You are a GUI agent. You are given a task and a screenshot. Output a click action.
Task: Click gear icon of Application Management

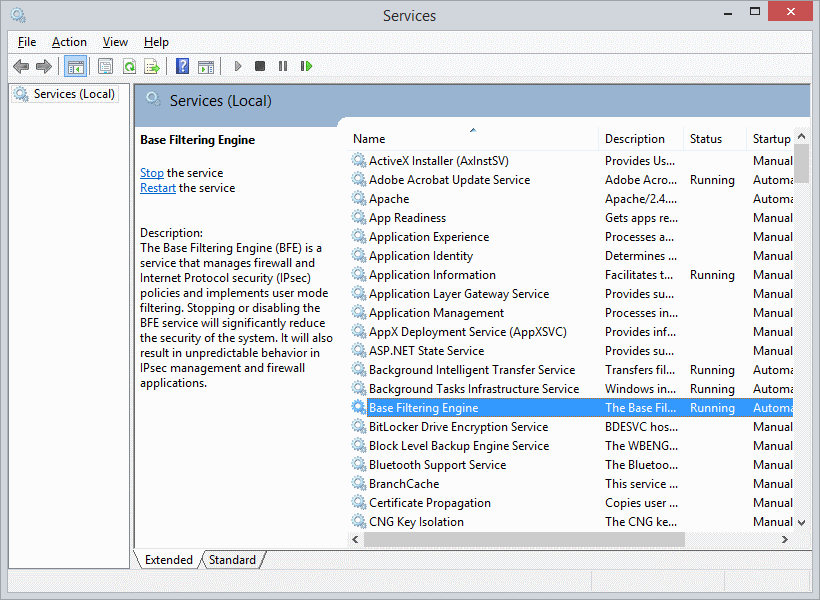pyautogui.click(x=358, y=312)
